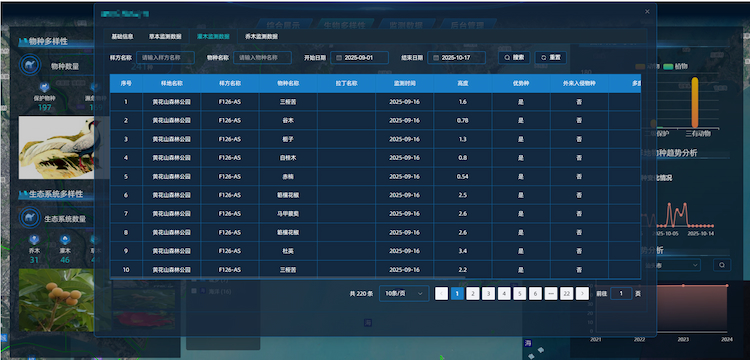Viewport: 750px width, 360px height.
Task: Open the 生物多样性 top navigation tab in background
Action: [344, 25]
